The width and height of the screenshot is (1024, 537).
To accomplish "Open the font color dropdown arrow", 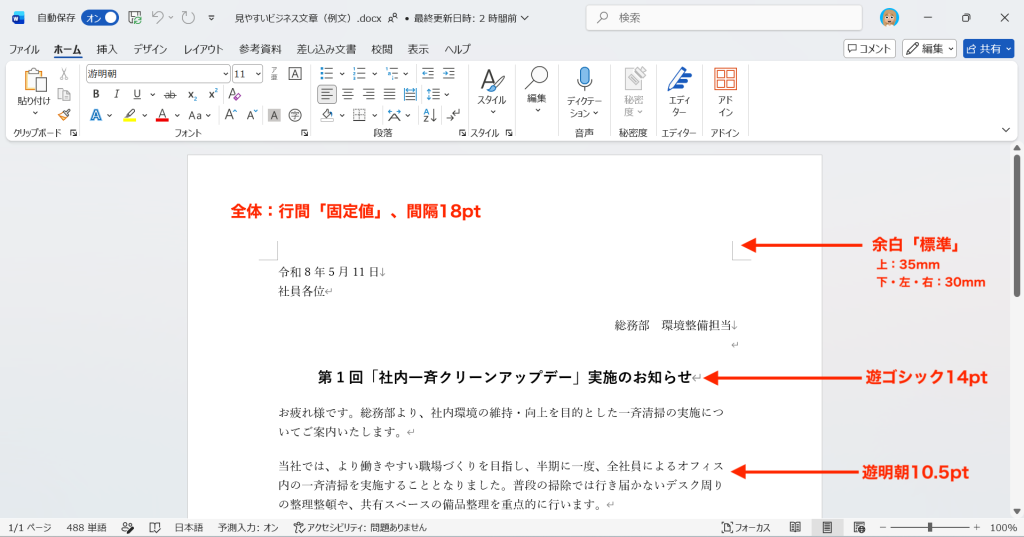I will (x=177, y=116).
